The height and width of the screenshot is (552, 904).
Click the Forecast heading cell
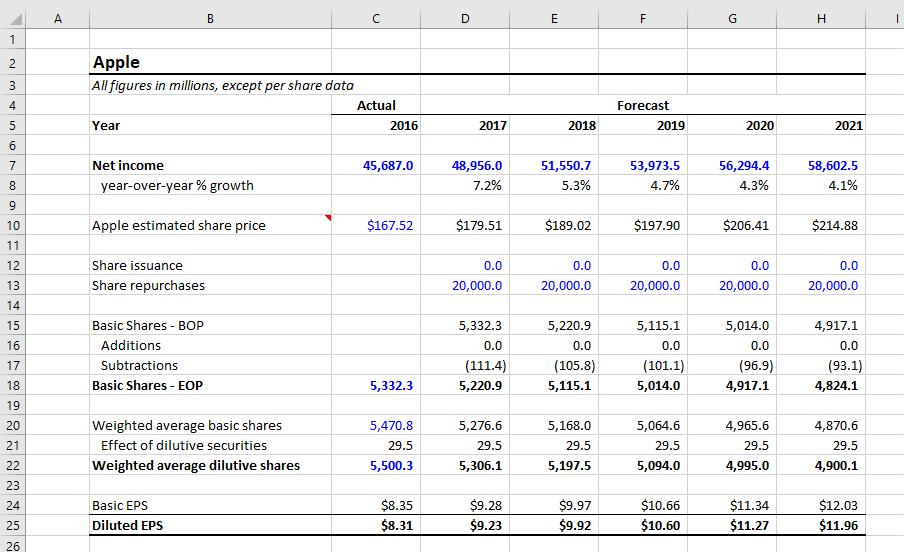[643, 106]
